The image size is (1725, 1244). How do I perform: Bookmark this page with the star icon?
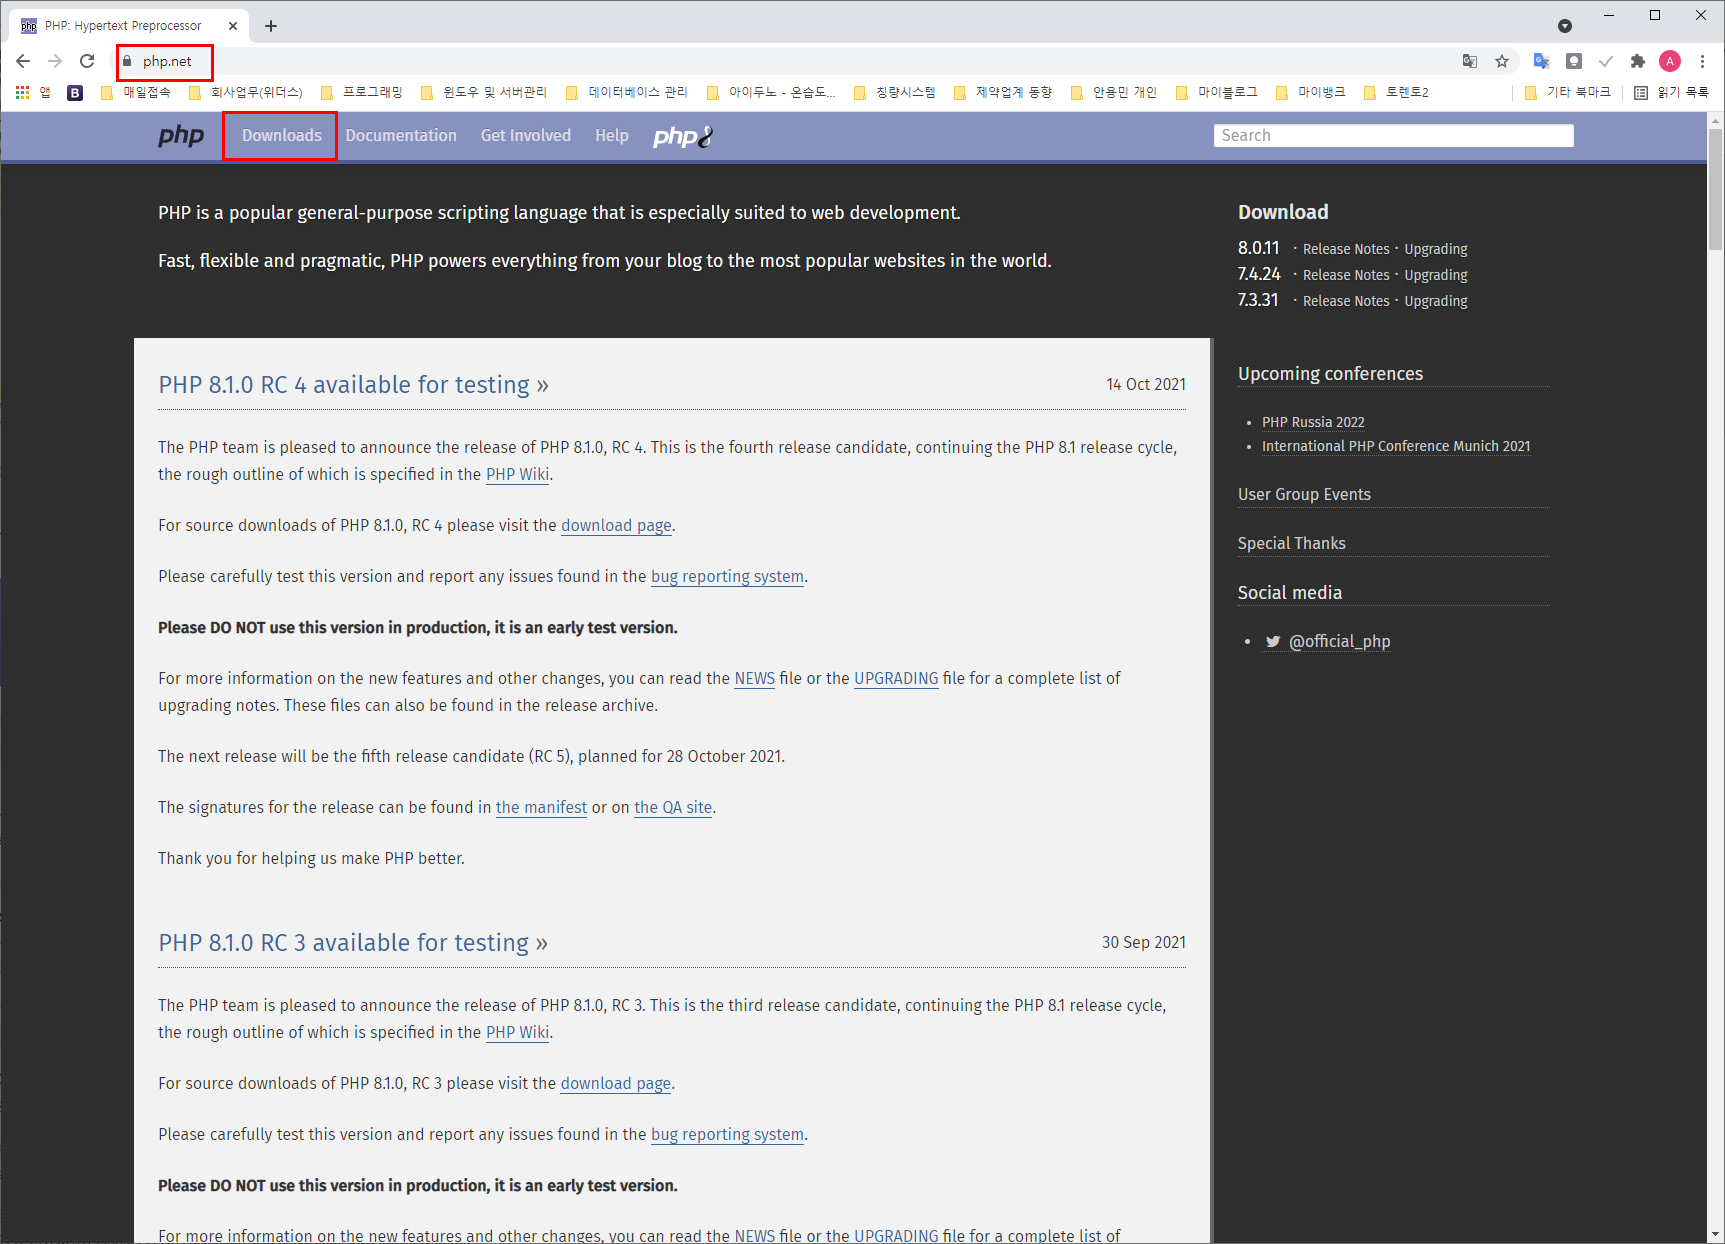[x=1502, y=61]
